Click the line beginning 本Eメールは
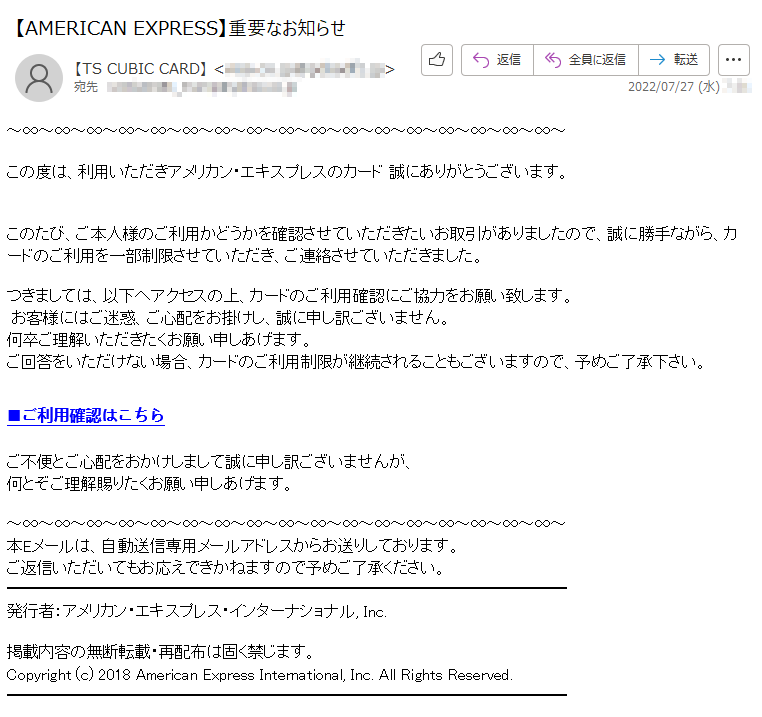762x717 pixels. click(x=232, y=546)
